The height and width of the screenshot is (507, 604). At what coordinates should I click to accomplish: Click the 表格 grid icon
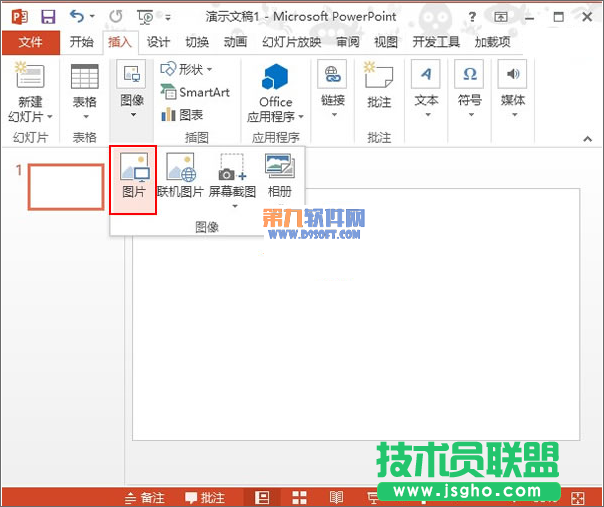click(x=85, y=76)
